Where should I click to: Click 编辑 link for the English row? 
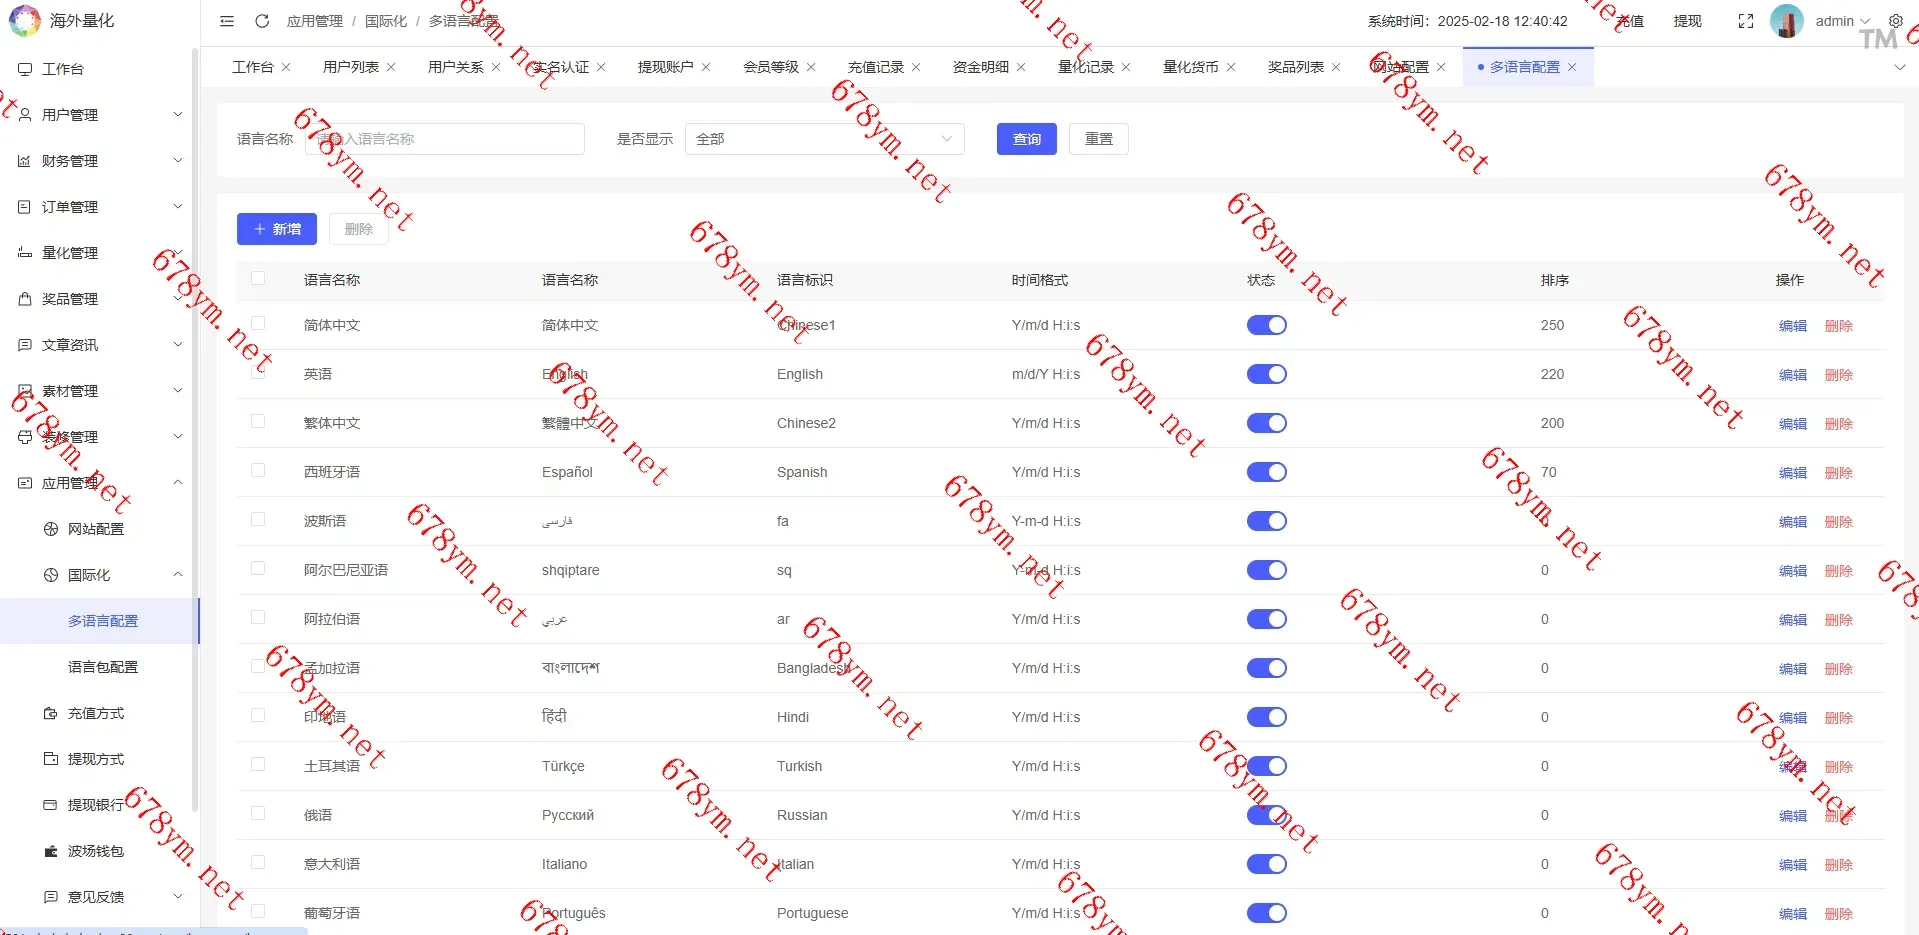click(x=1792, y=375)
